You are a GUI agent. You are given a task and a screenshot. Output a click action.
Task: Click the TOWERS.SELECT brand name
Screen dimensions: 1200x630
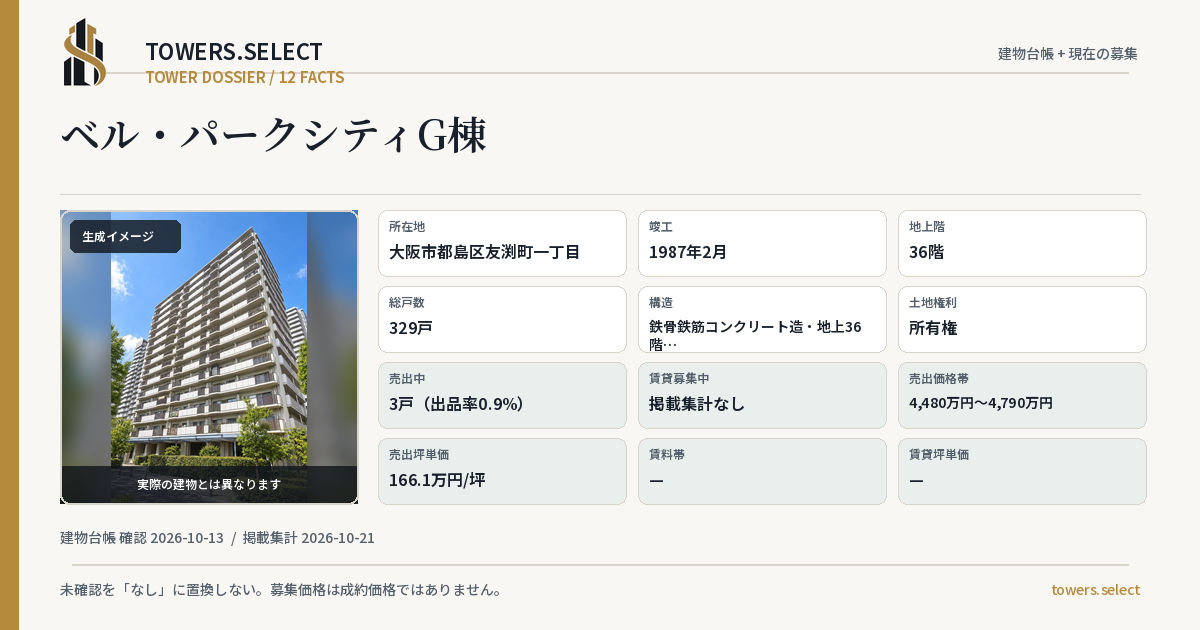click(x=234, y=52)
